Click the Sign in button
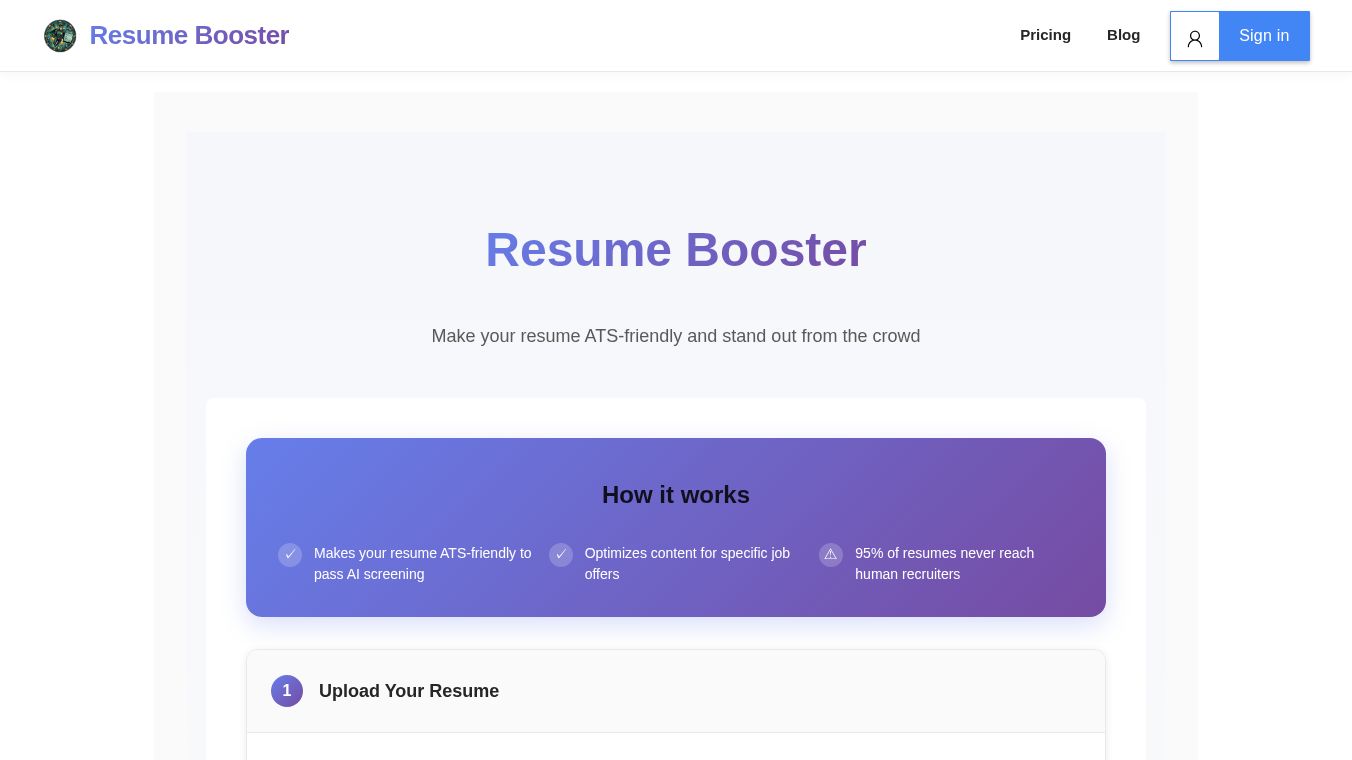1352x760 pixels. point(1264,36)
